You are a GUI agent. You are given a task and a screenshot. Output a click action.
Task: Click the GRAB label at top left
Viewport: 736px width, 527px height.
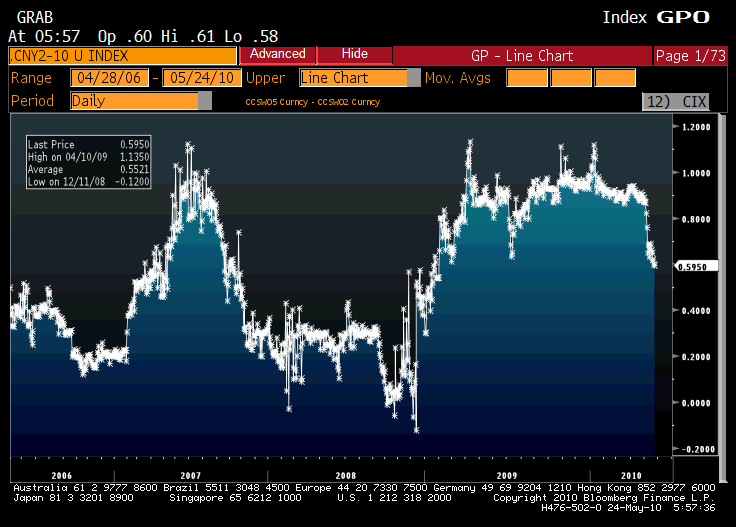point(27,17)
